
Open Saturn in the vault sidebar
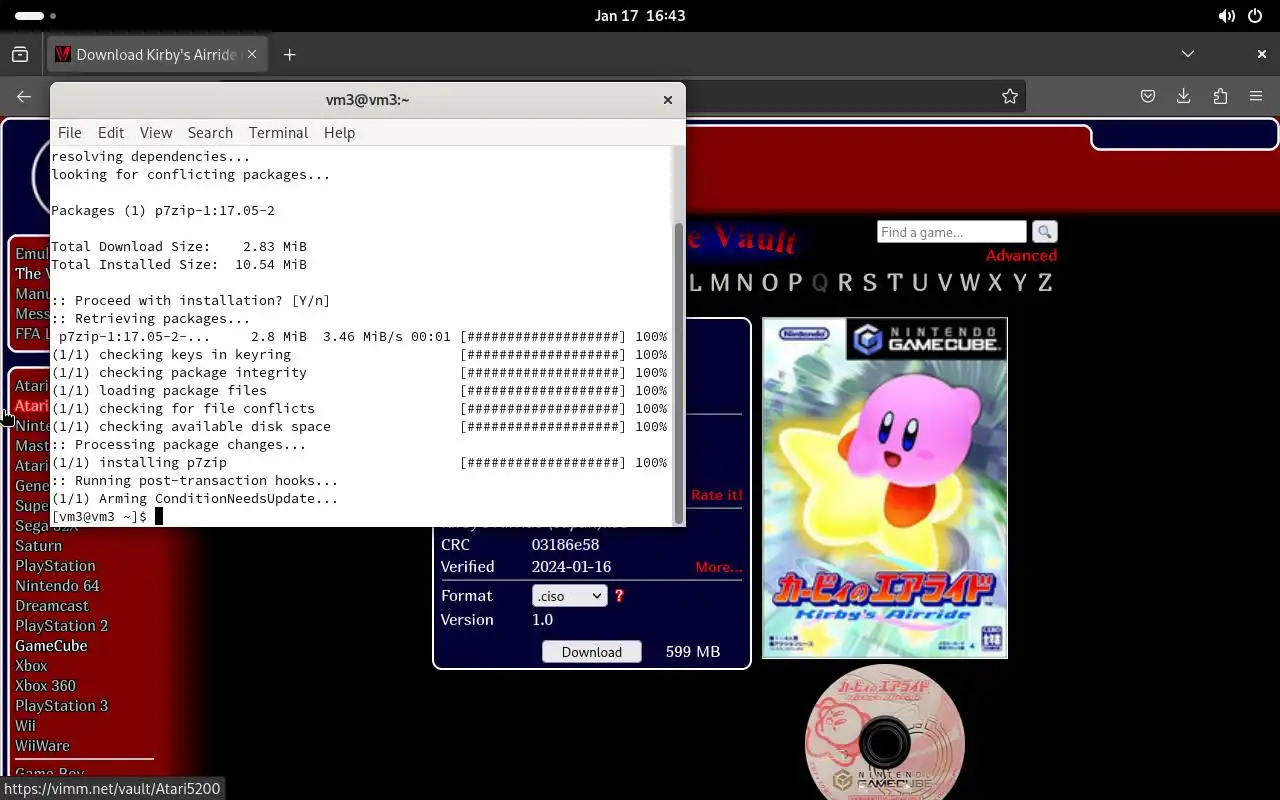coord(39,546)
